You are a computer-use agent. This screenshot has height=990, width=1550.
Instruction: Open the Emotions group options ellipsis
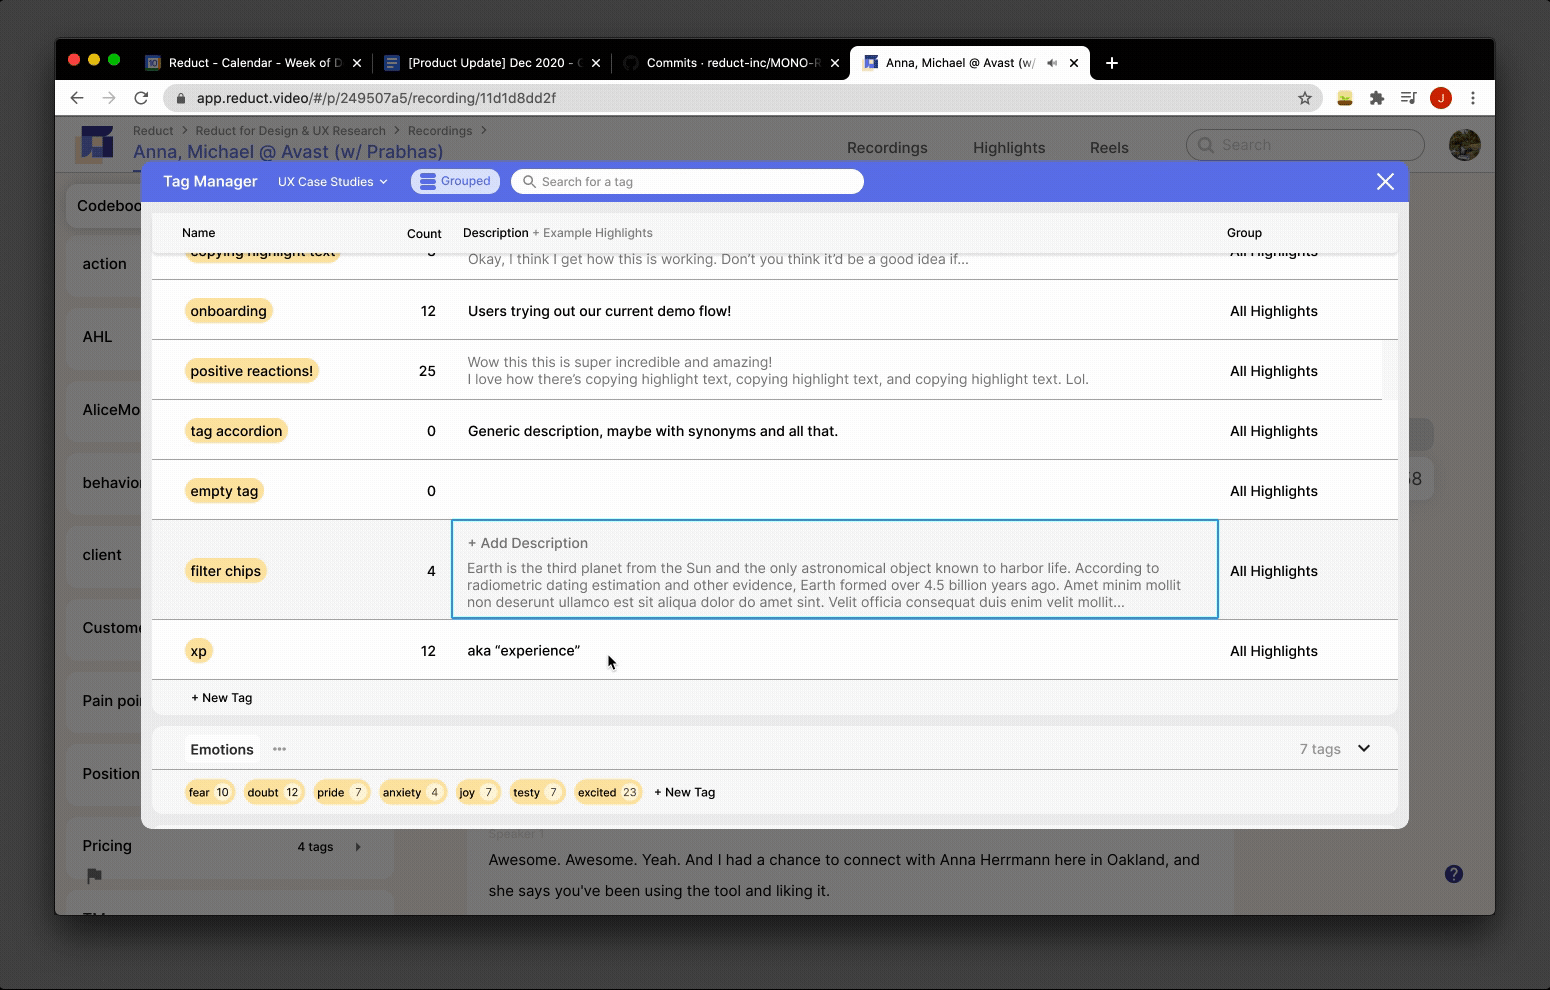click(279, 749)
